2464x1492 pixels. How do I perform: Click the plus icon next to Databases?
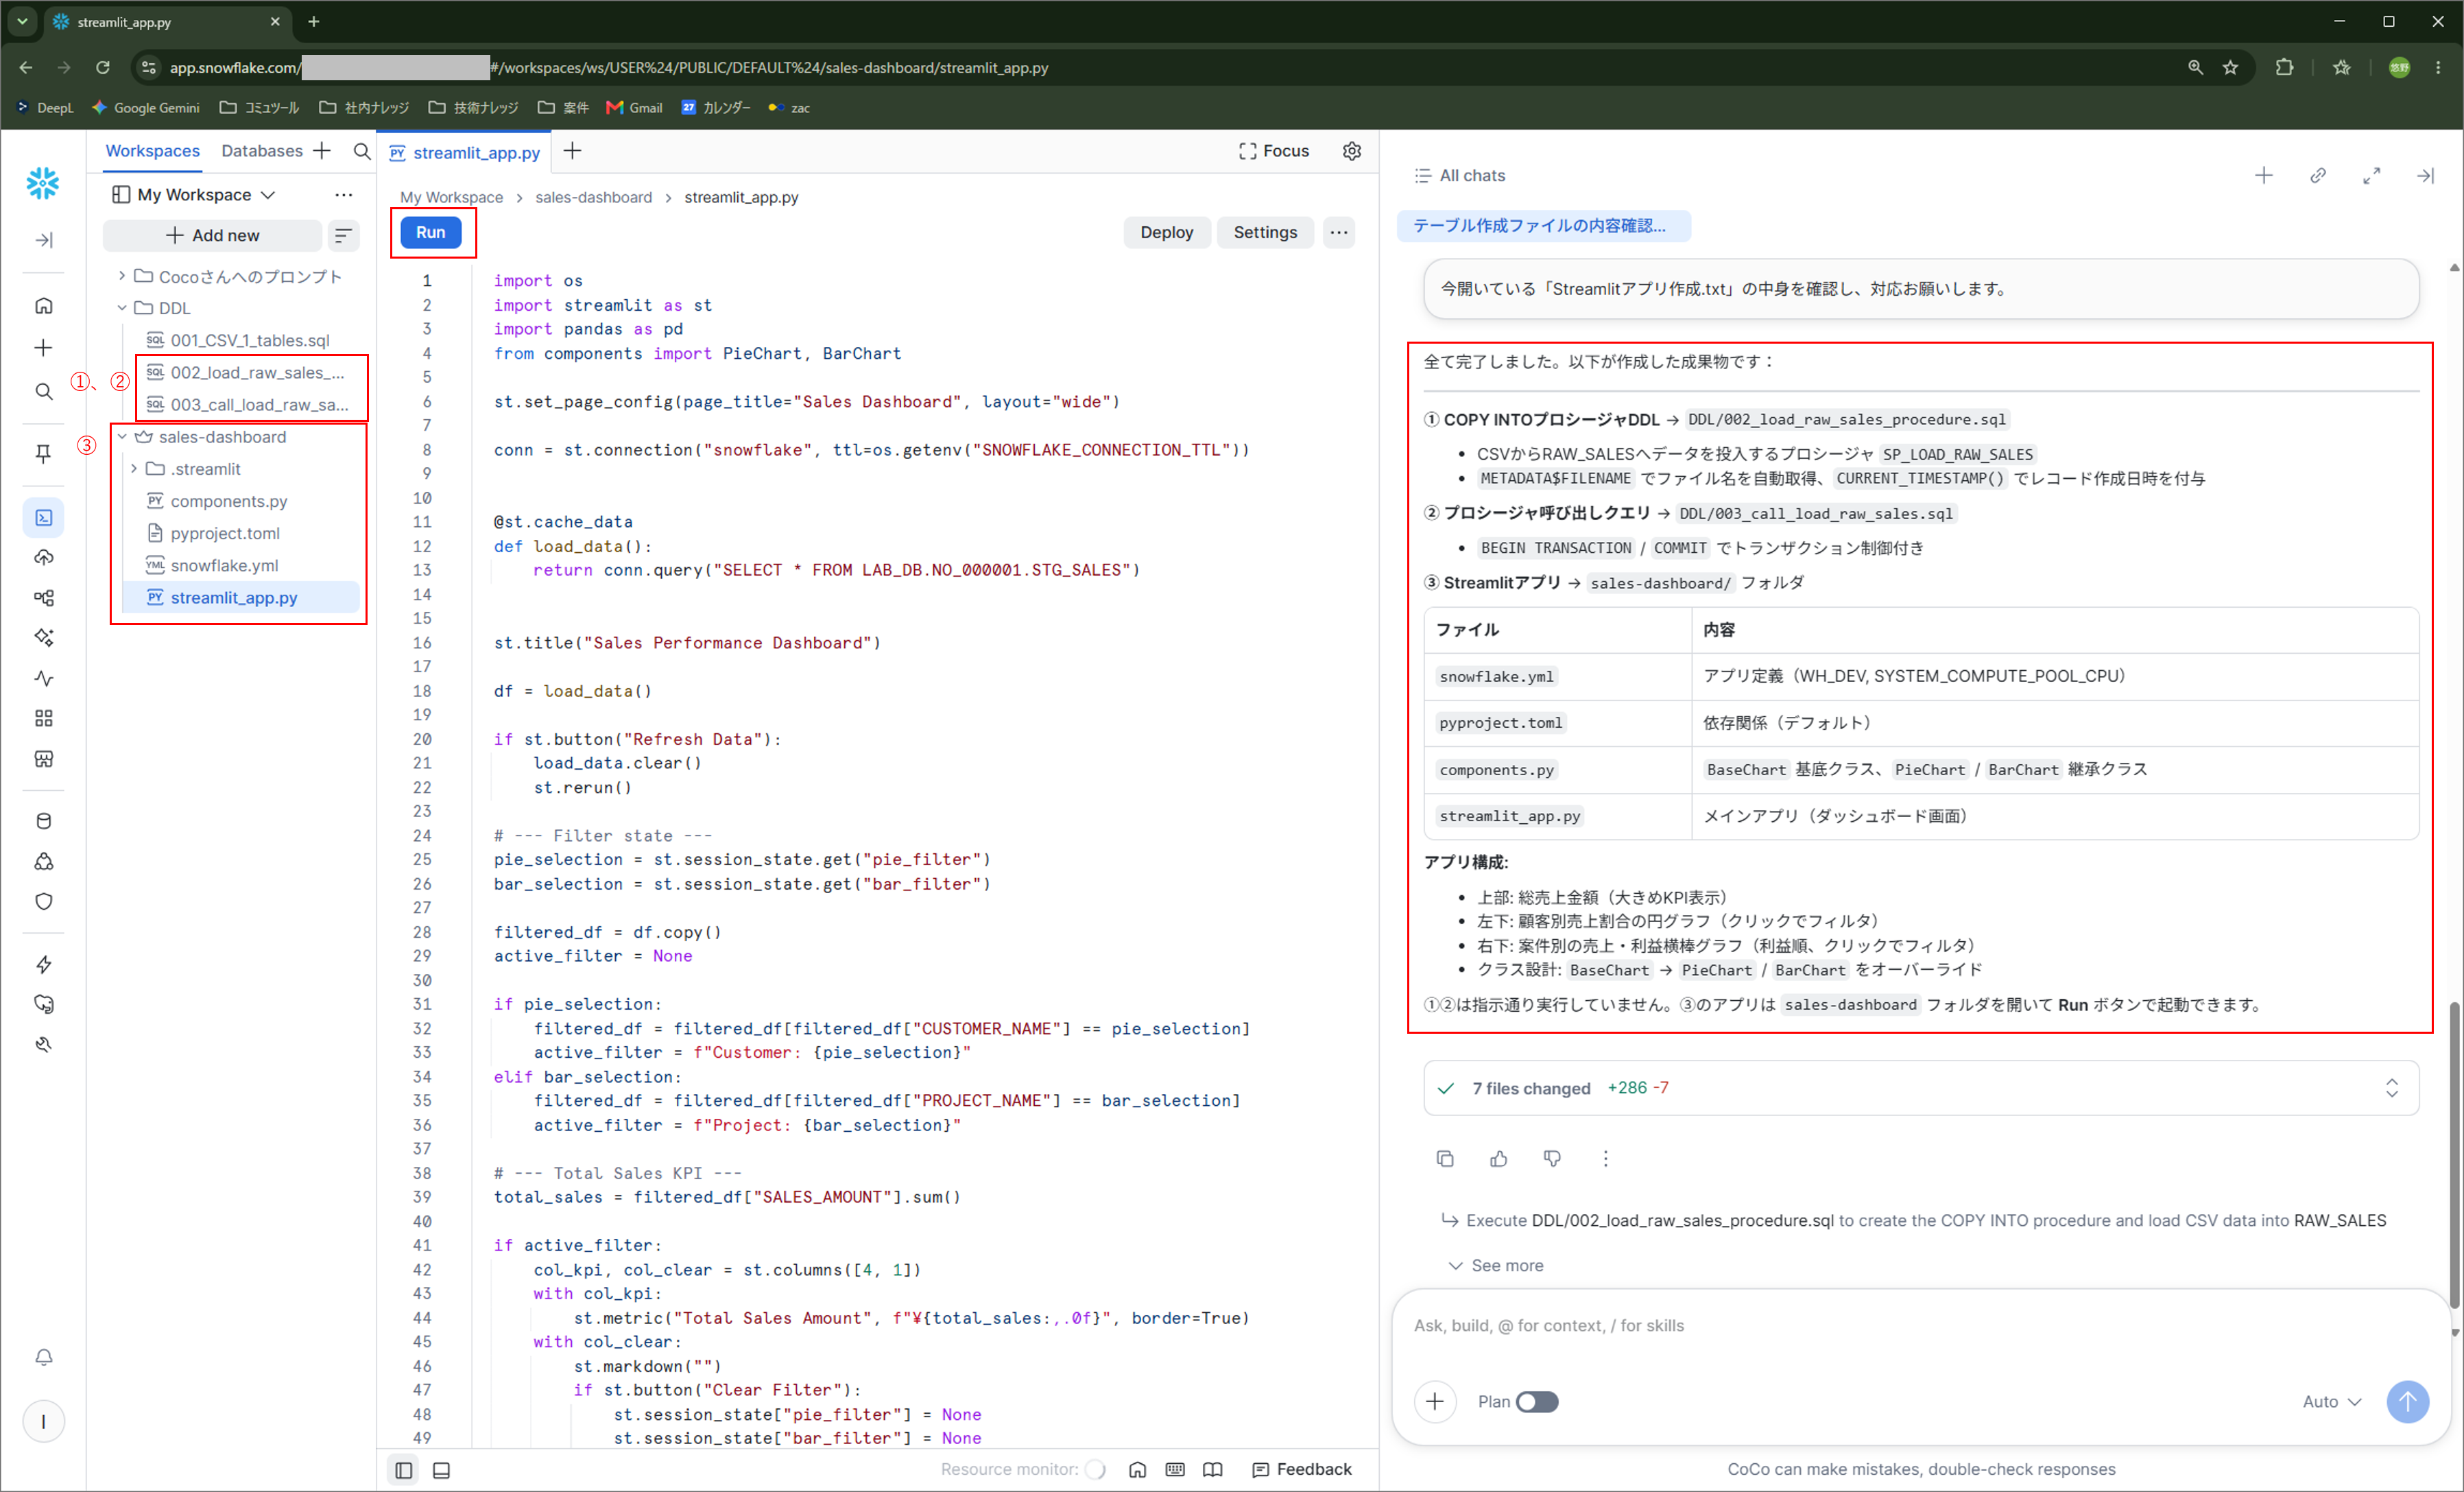(x=322, y=151)
